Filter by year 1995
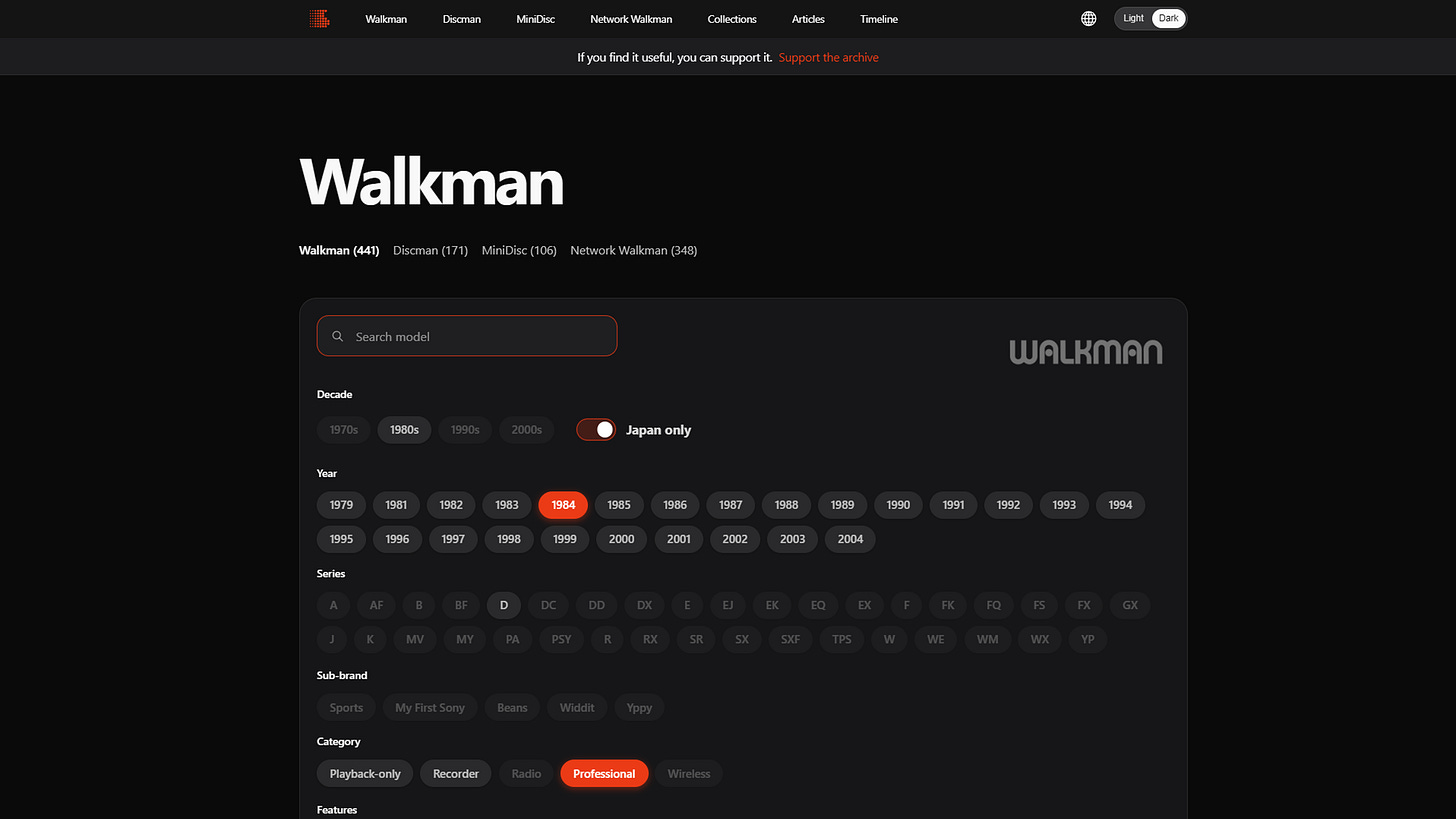This screenshot has width=1456, height=819. coord(341,539)
